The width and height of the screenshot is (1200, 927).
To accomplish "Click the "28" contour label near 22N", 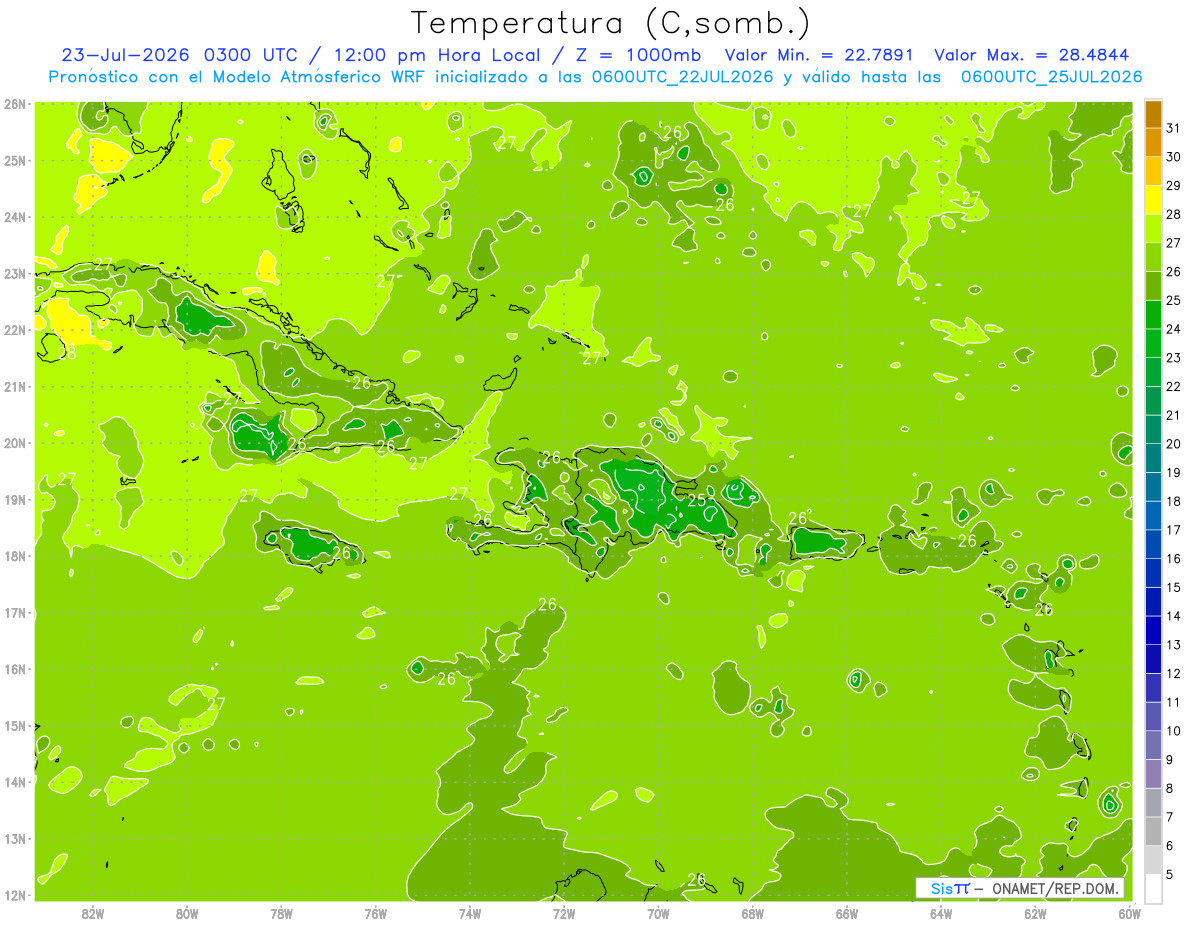I will (68, 353).
